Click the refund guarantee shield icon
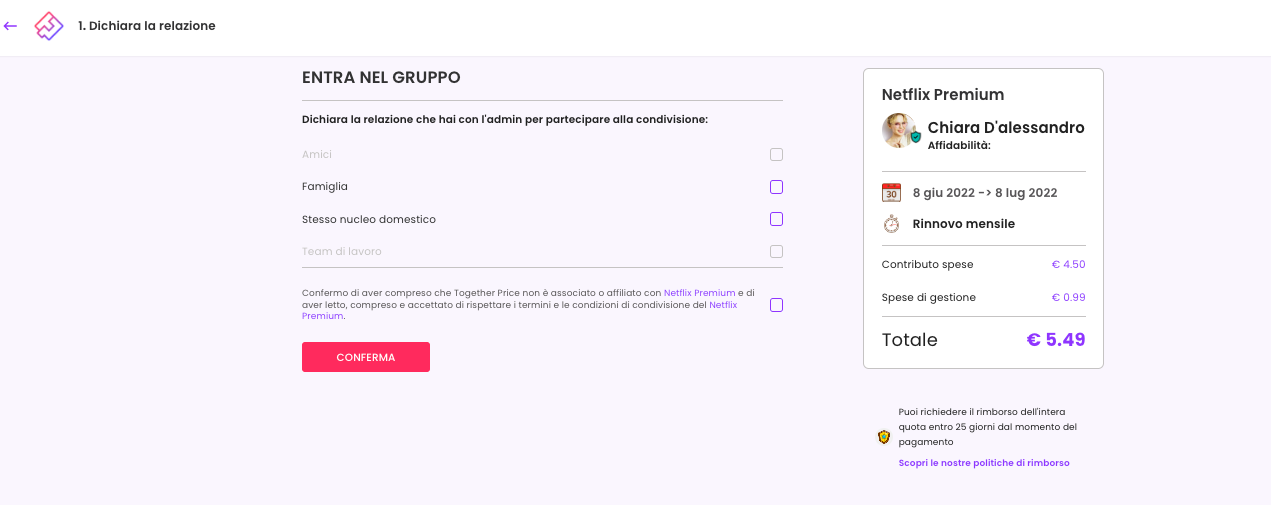 point(884,437)
